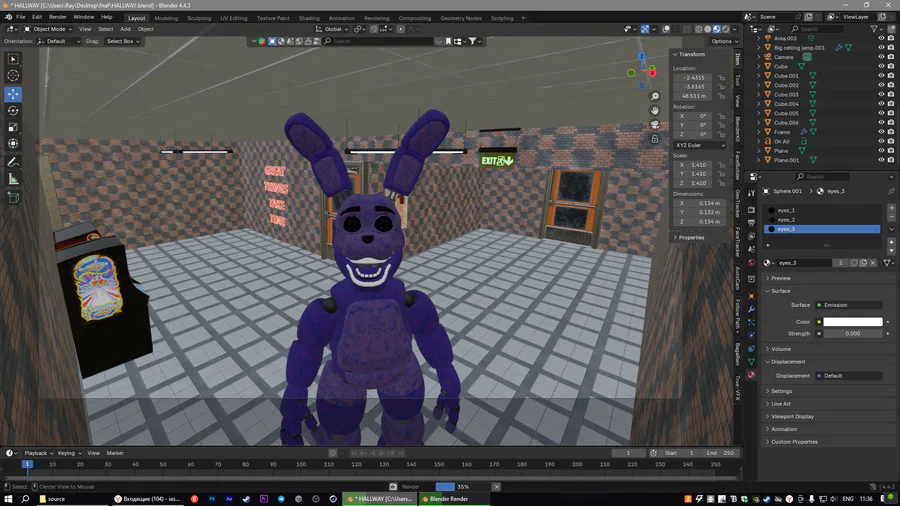
Task: Open the Object Data properties tab icon
Action: [x=751, y=361]
